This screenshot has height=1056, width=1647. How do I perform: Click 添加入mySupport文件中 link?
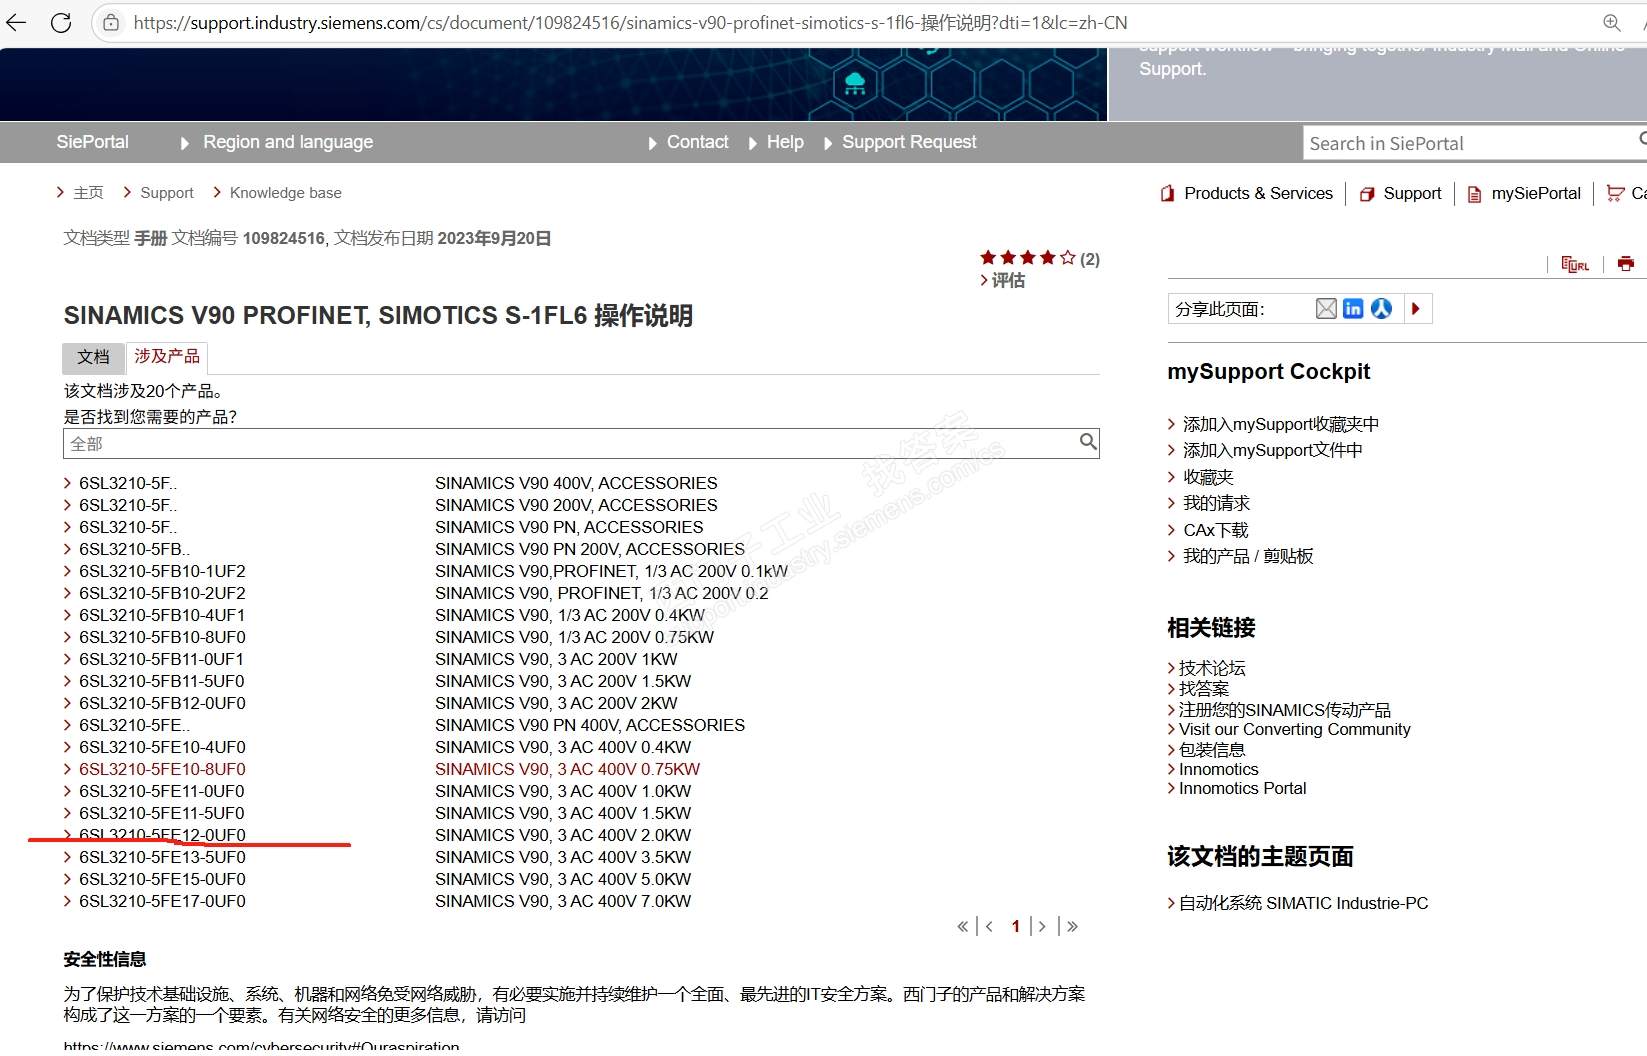pos(1273,451)
